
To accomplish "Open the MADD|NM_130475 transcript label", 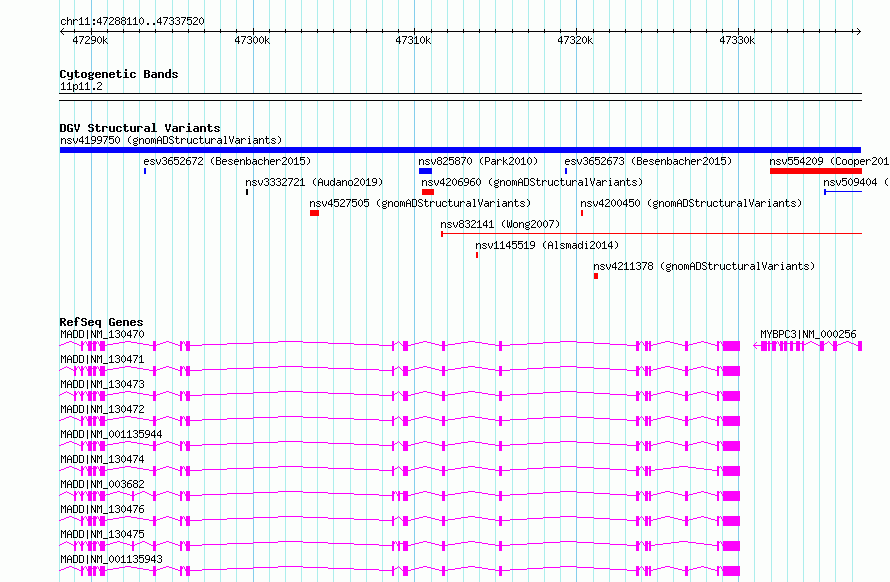I will [102, 534].
